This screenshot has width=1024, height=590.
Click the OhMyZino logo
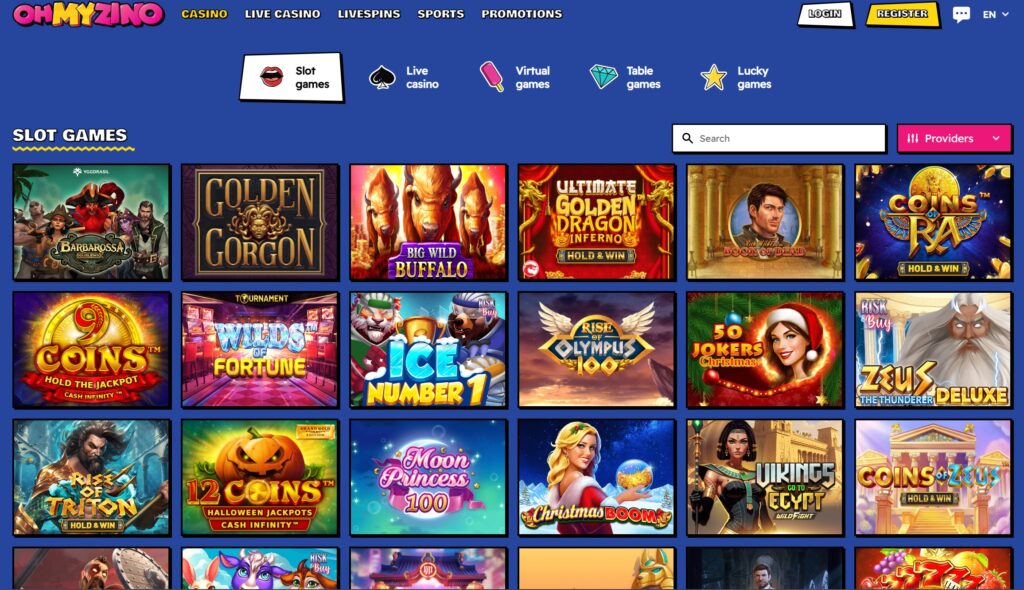[x=88, y=14]
